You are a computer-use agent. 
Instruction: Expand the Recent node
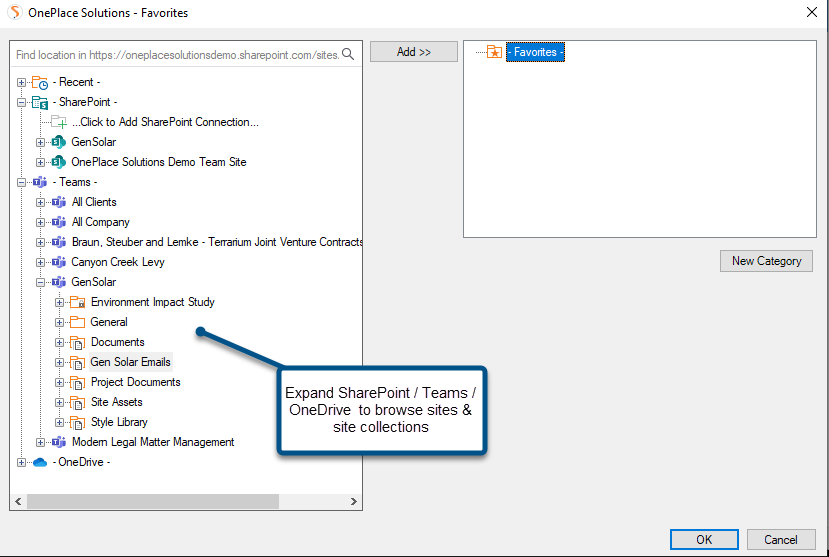(x=21, y=82)
